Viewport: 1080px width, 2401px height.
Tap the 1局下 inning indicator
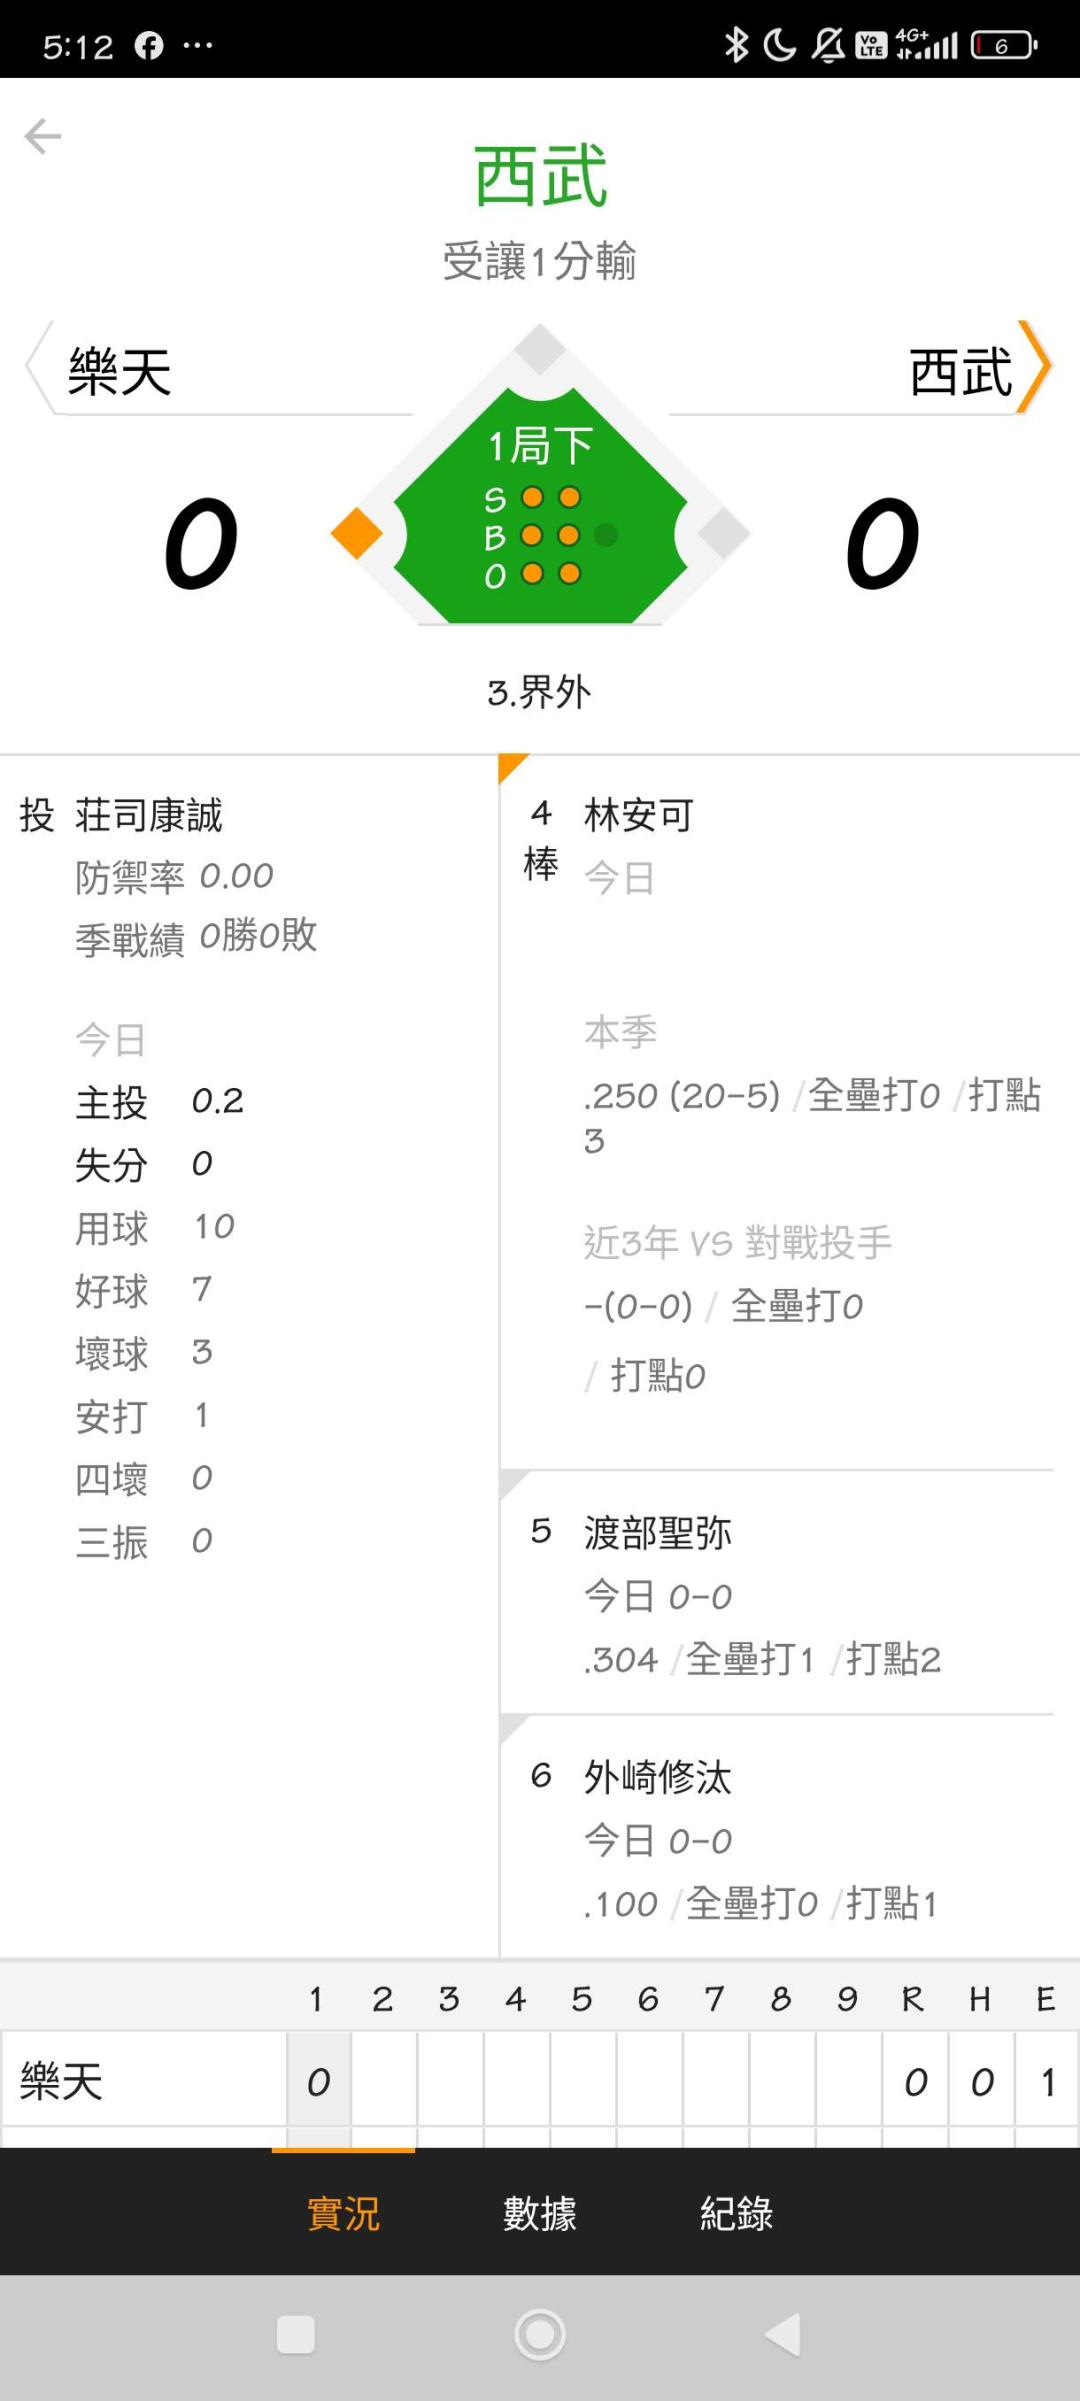tap(540, 446)
